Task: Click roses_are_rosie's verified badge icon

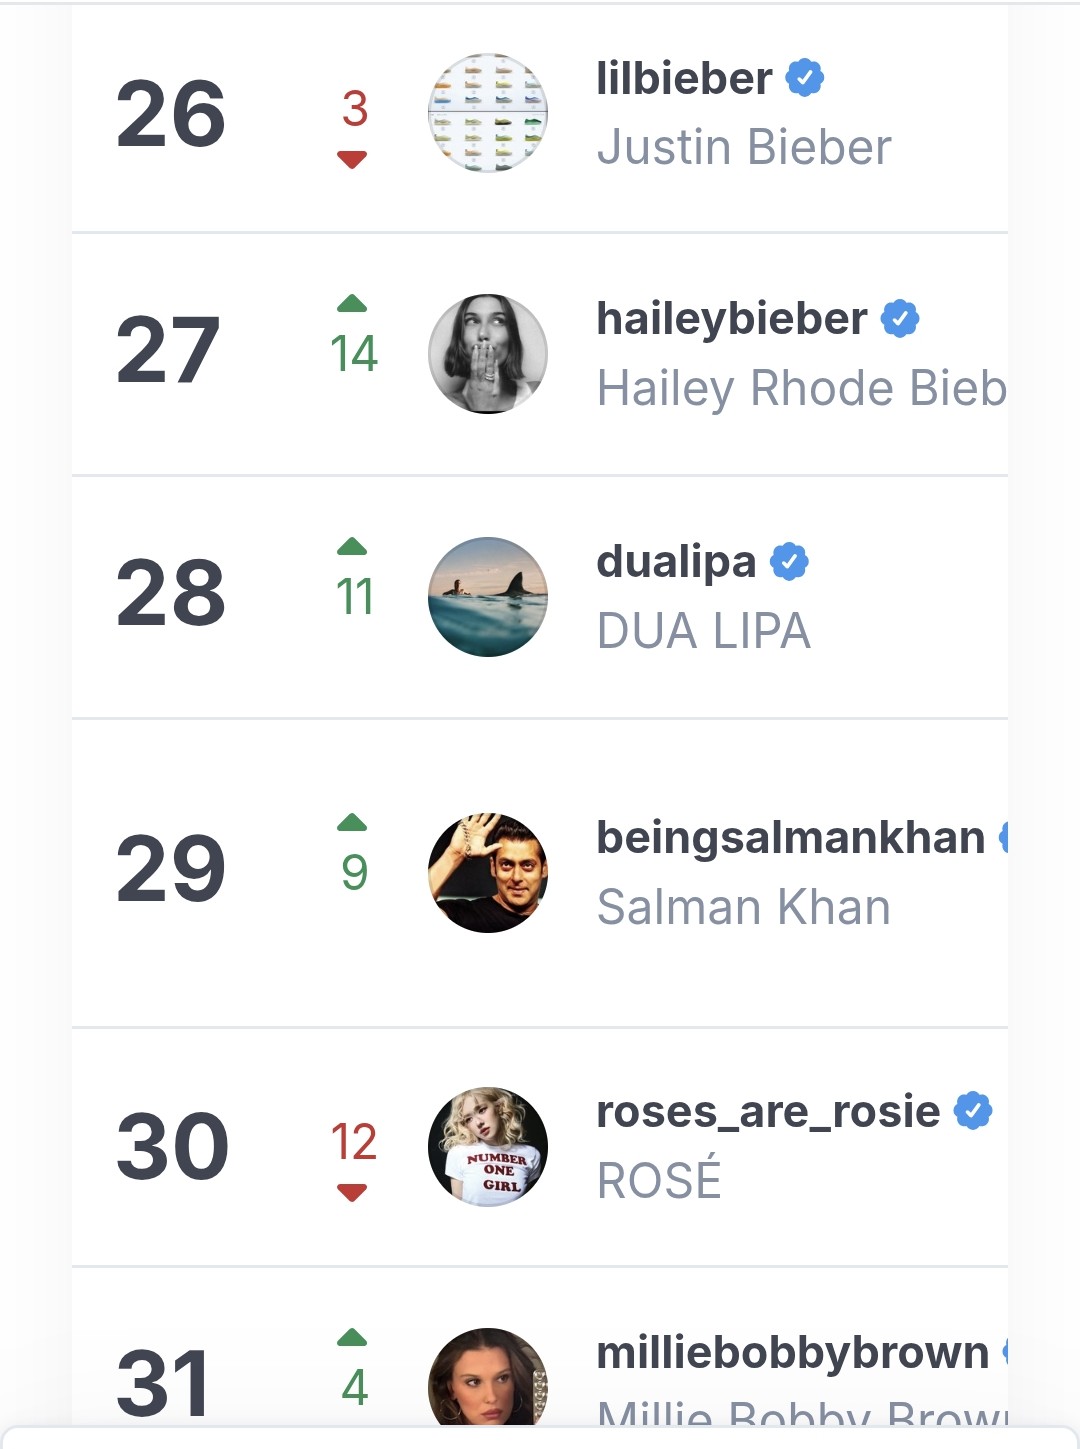Action: coord(973,1111)
